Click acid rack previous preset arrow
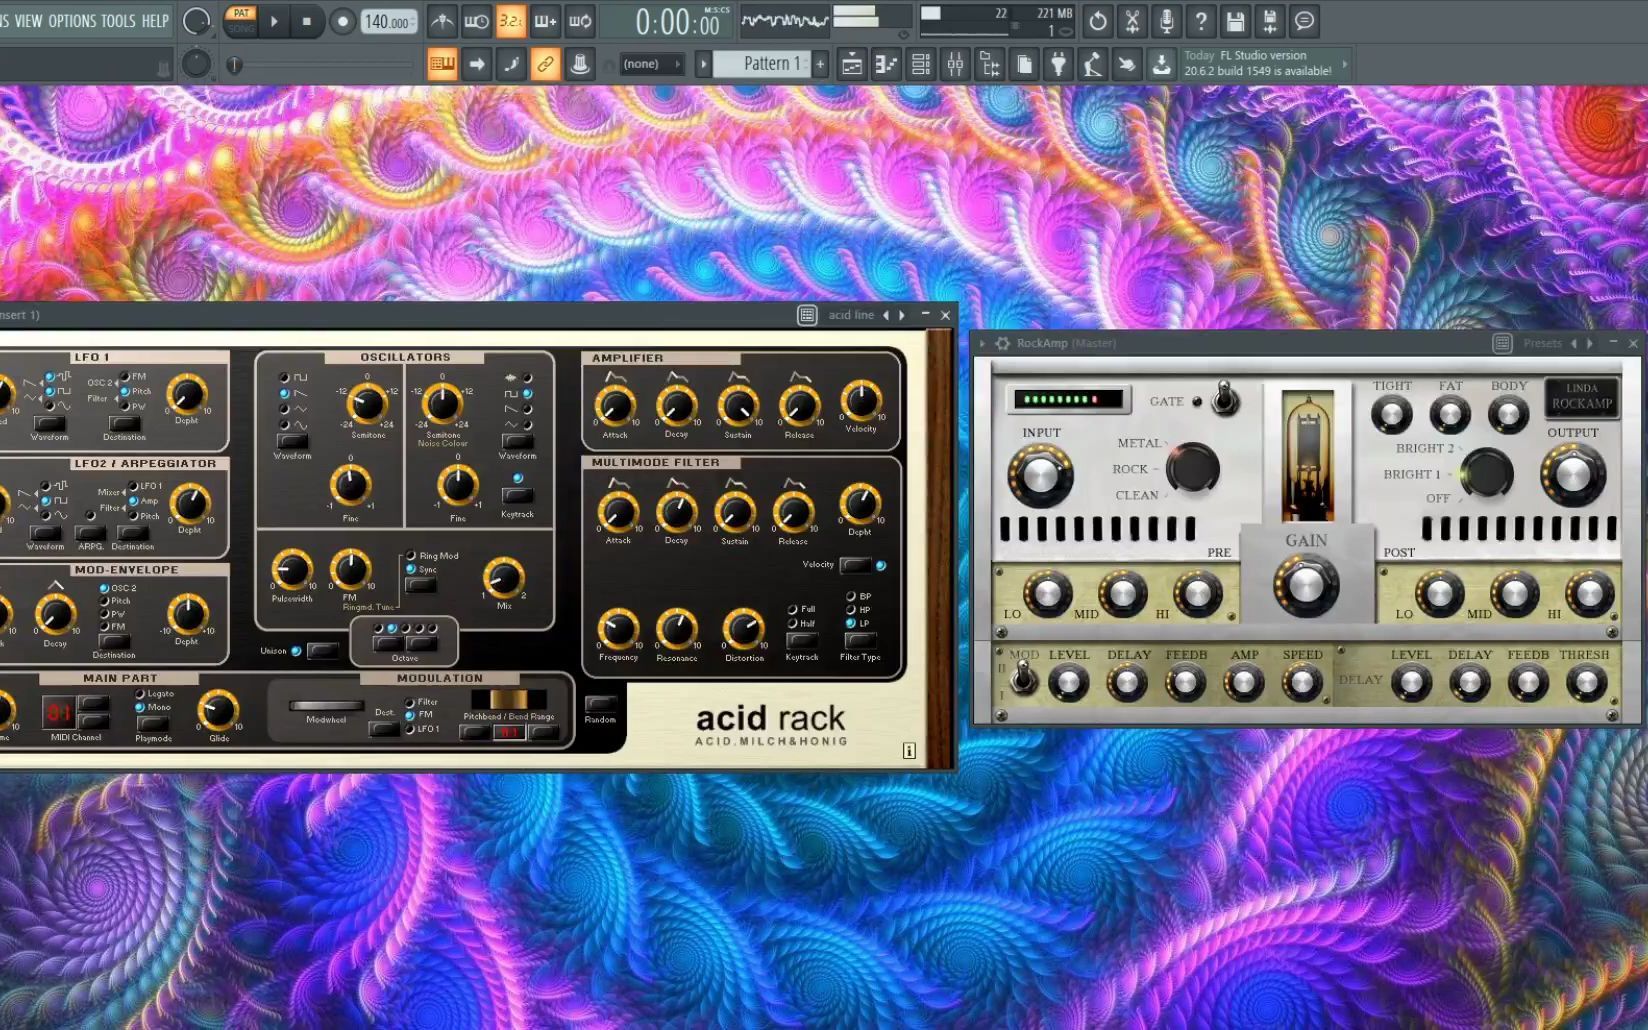This screenshot has width=1648, height=1030. click(885, 315)
